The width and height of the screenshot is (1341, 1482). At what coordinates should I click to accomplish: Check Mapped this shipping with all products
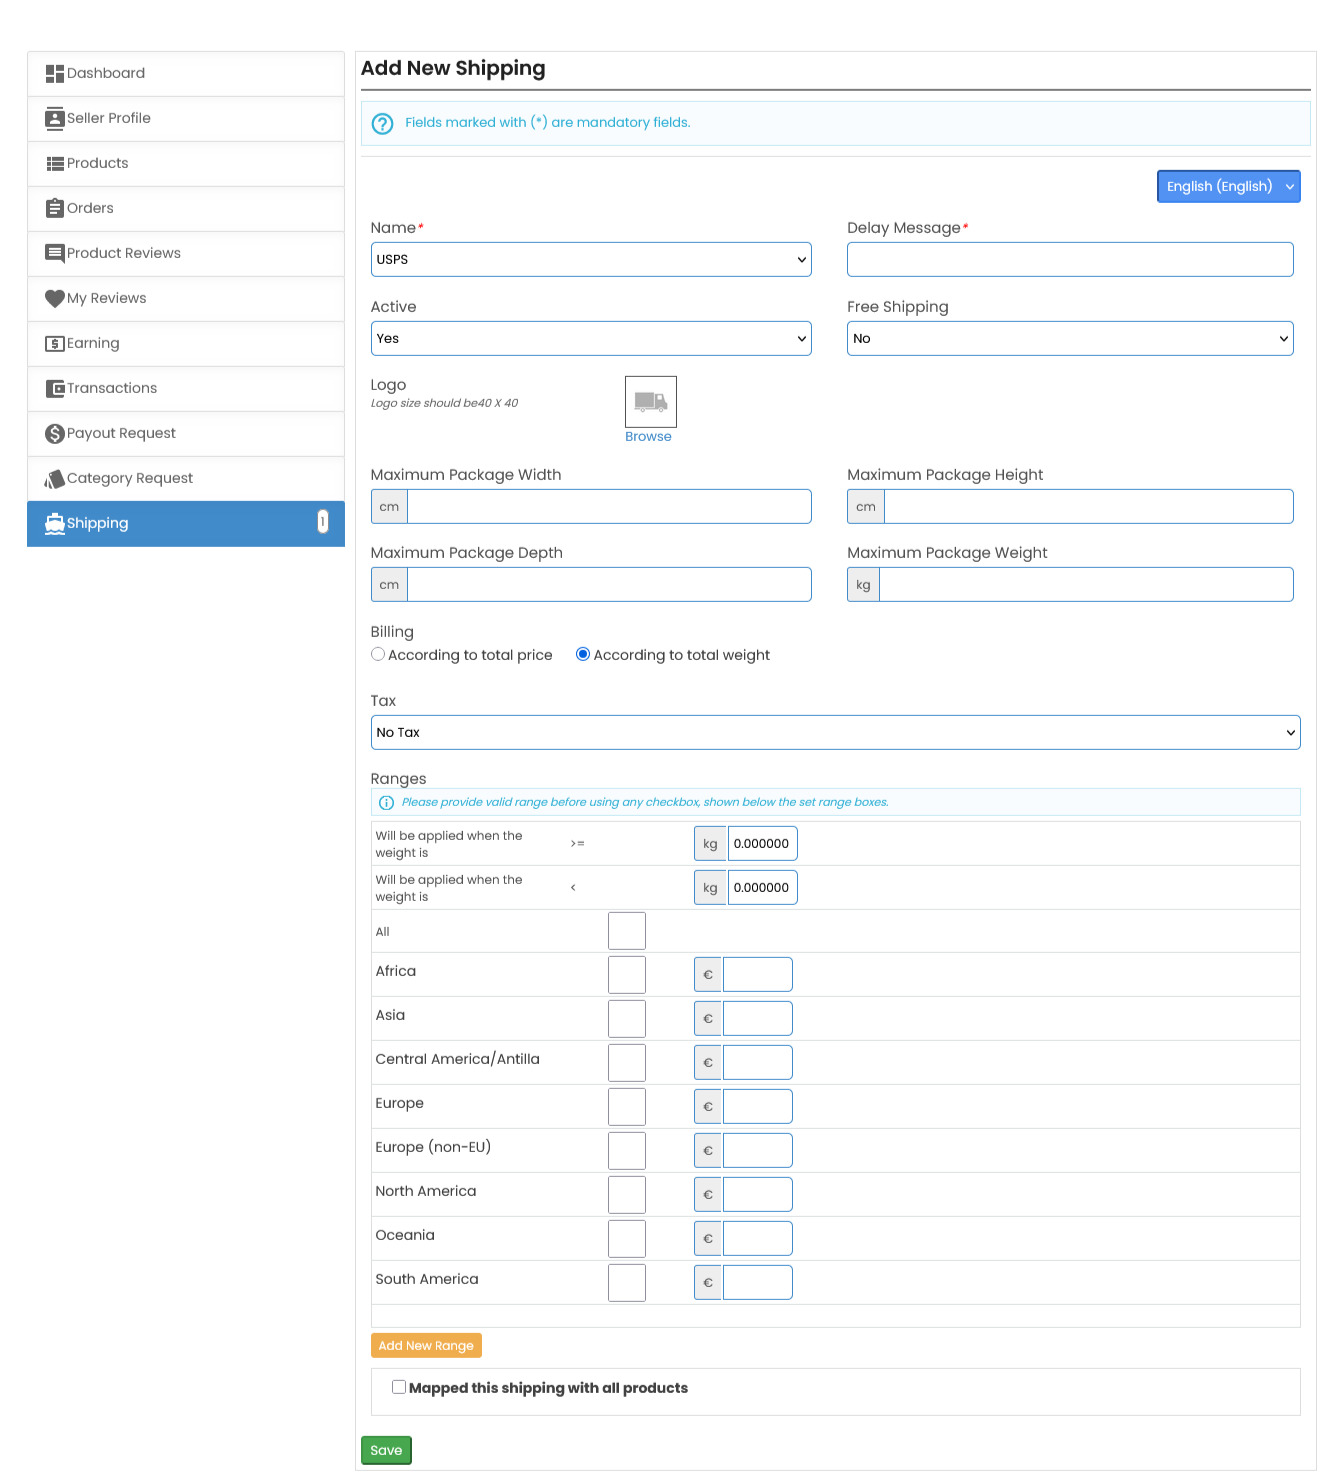tap(399, 1387)
